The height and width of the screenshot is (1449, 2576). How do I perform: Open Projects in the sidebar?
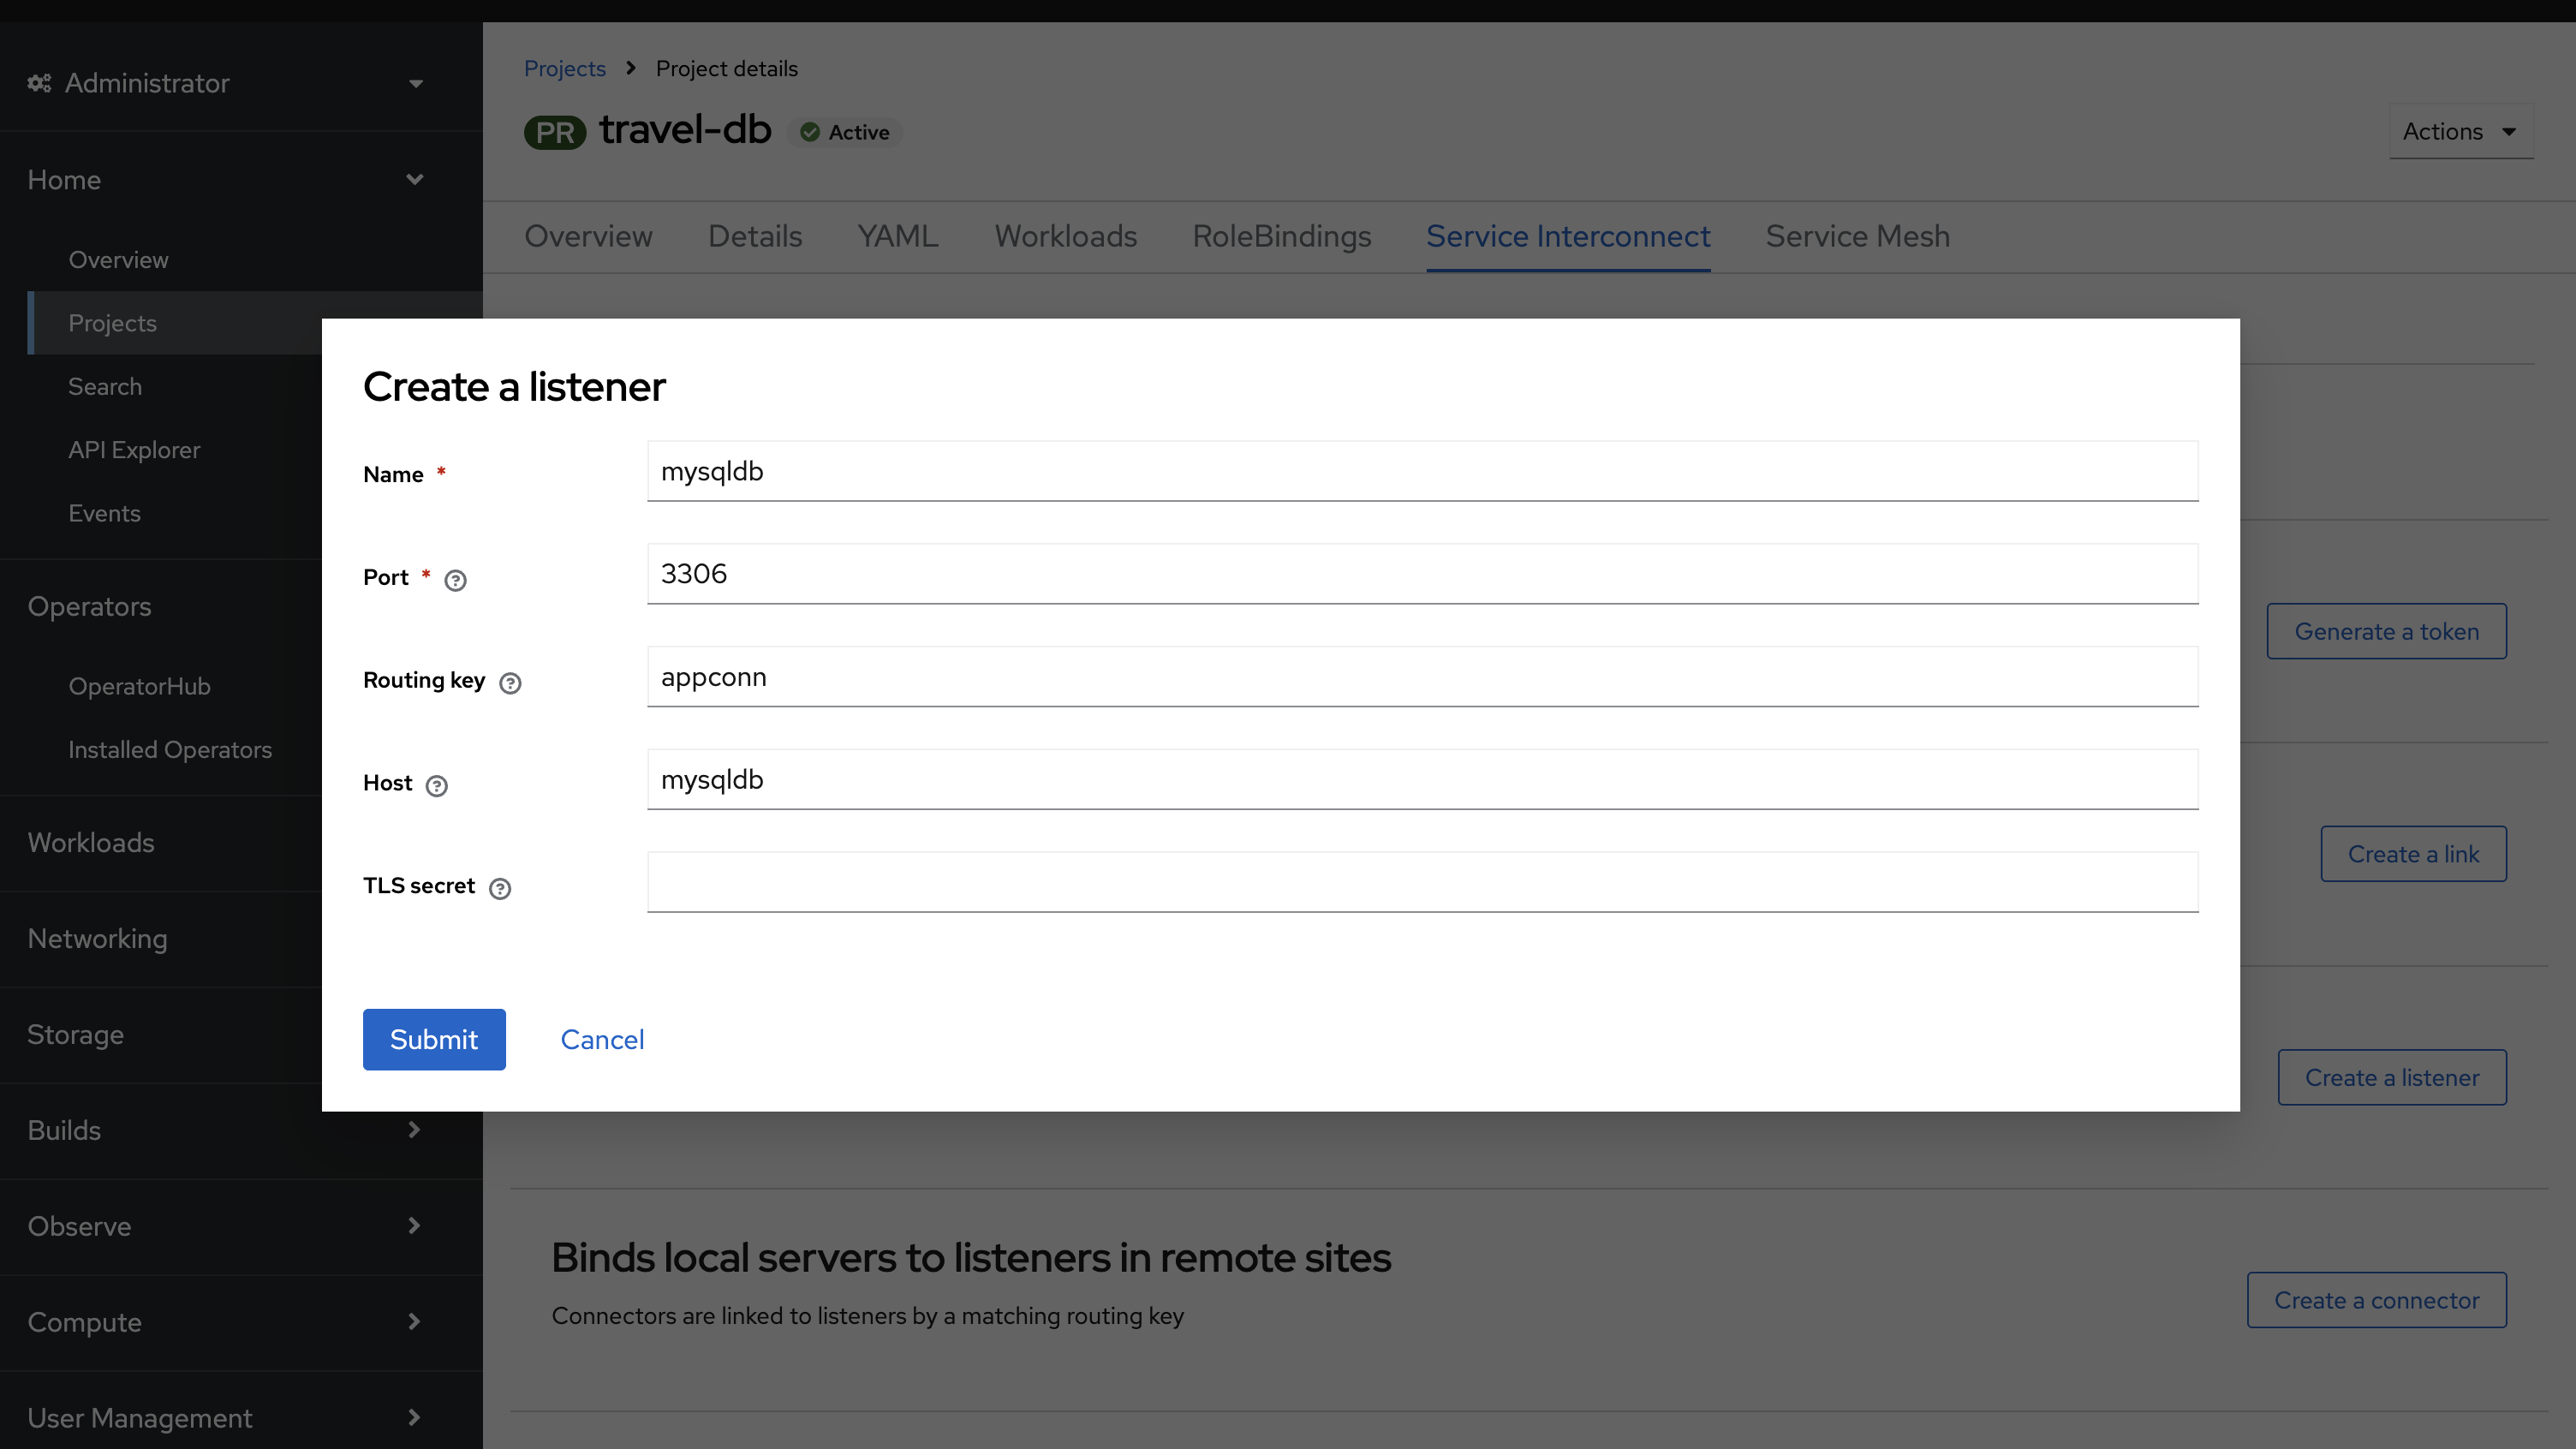point(112,323)
